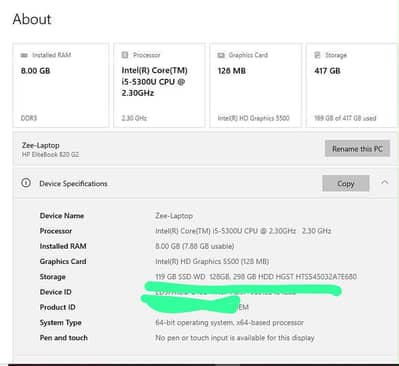
Task: Click the Installed RAM memory icon
Action: [24, 55]
